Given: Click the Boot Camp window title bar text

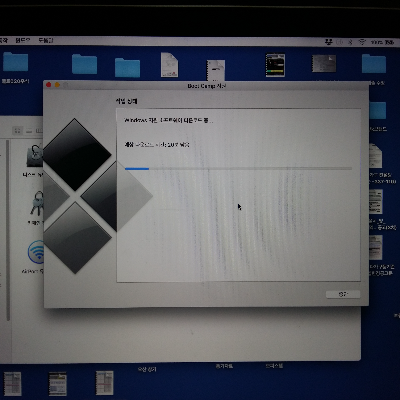Looking at the screenshot, I should 206,86.
